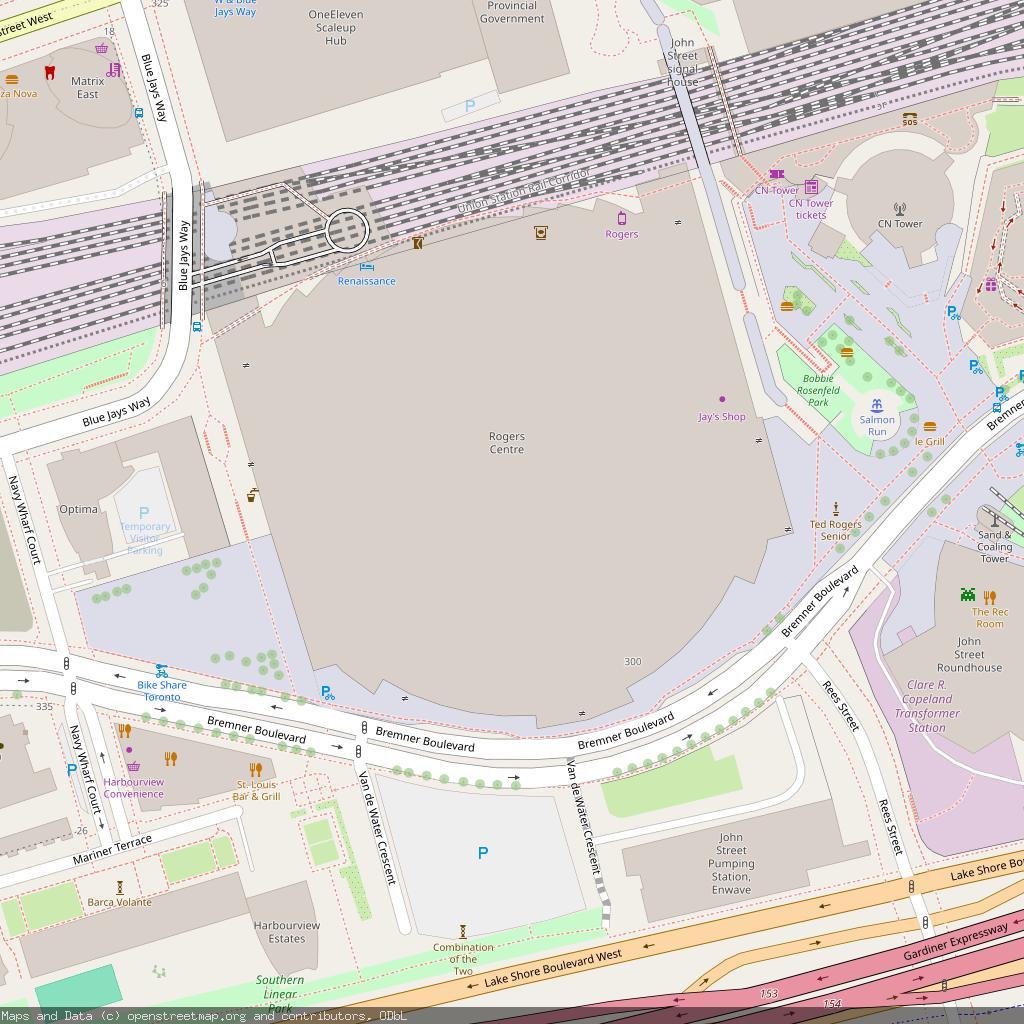Image resolution: width=1024 pixels, height=1024 pixels.
Task: Select the Matrix East label
Action: coord(88,88)
